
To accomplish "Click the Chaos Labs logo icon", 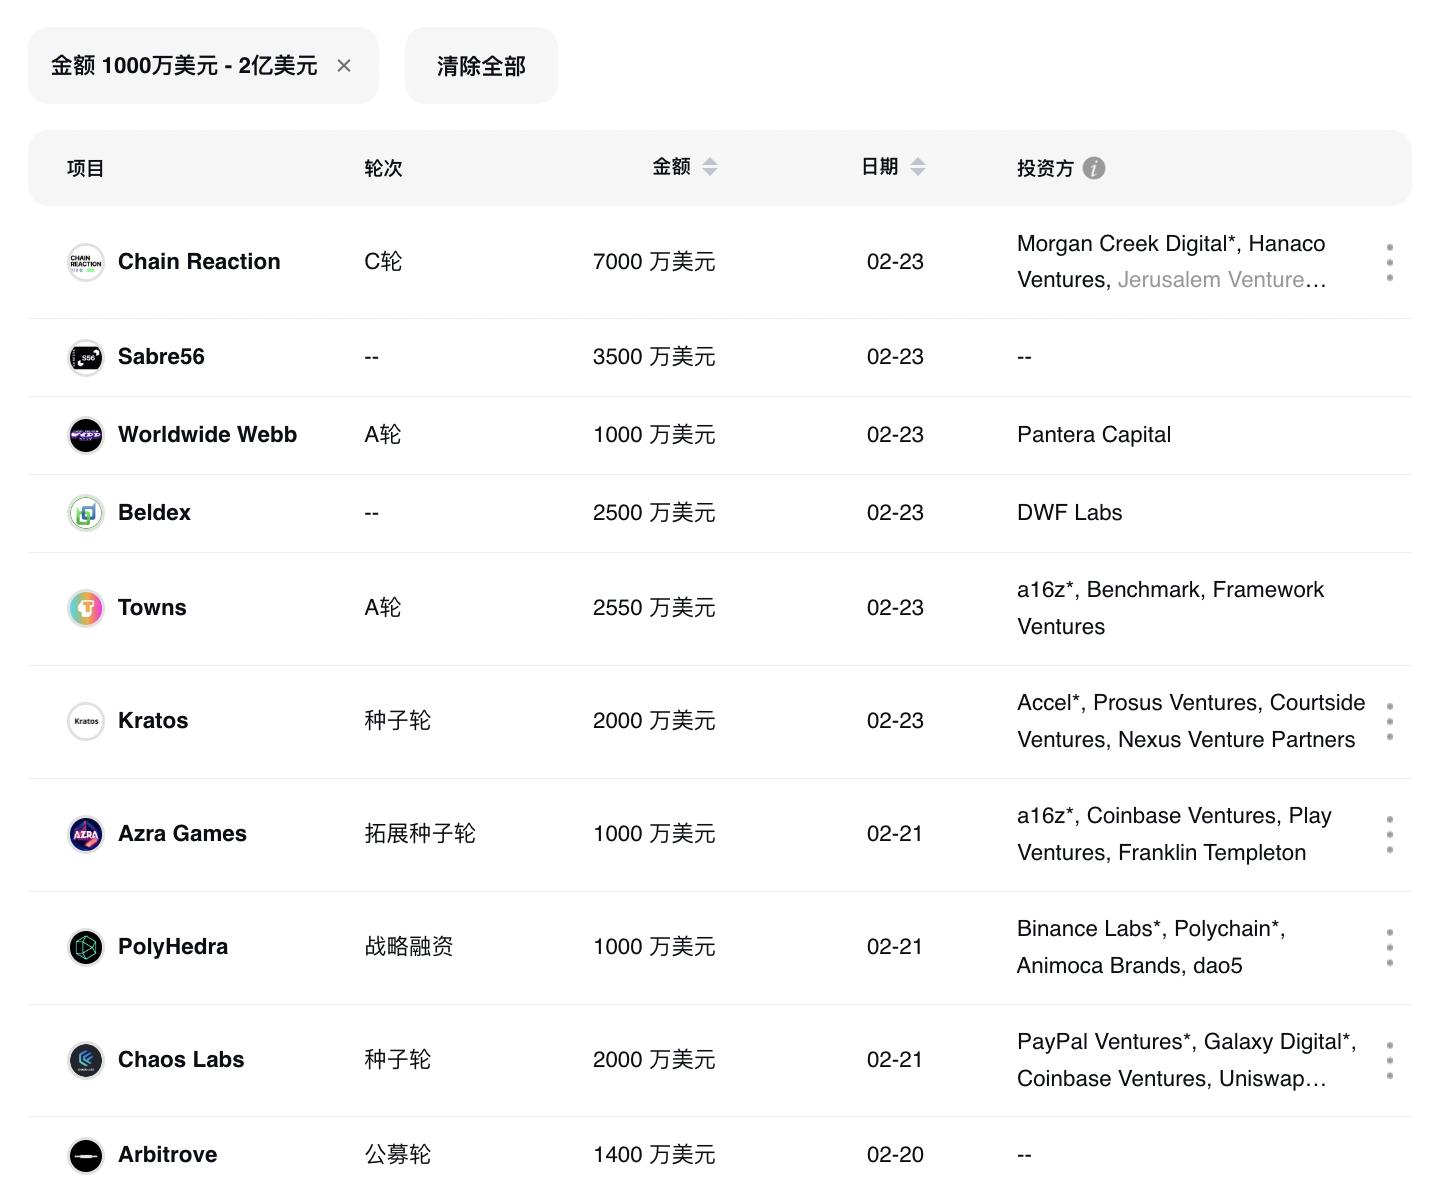I will pyautogui.click(x=86, y=1060).
